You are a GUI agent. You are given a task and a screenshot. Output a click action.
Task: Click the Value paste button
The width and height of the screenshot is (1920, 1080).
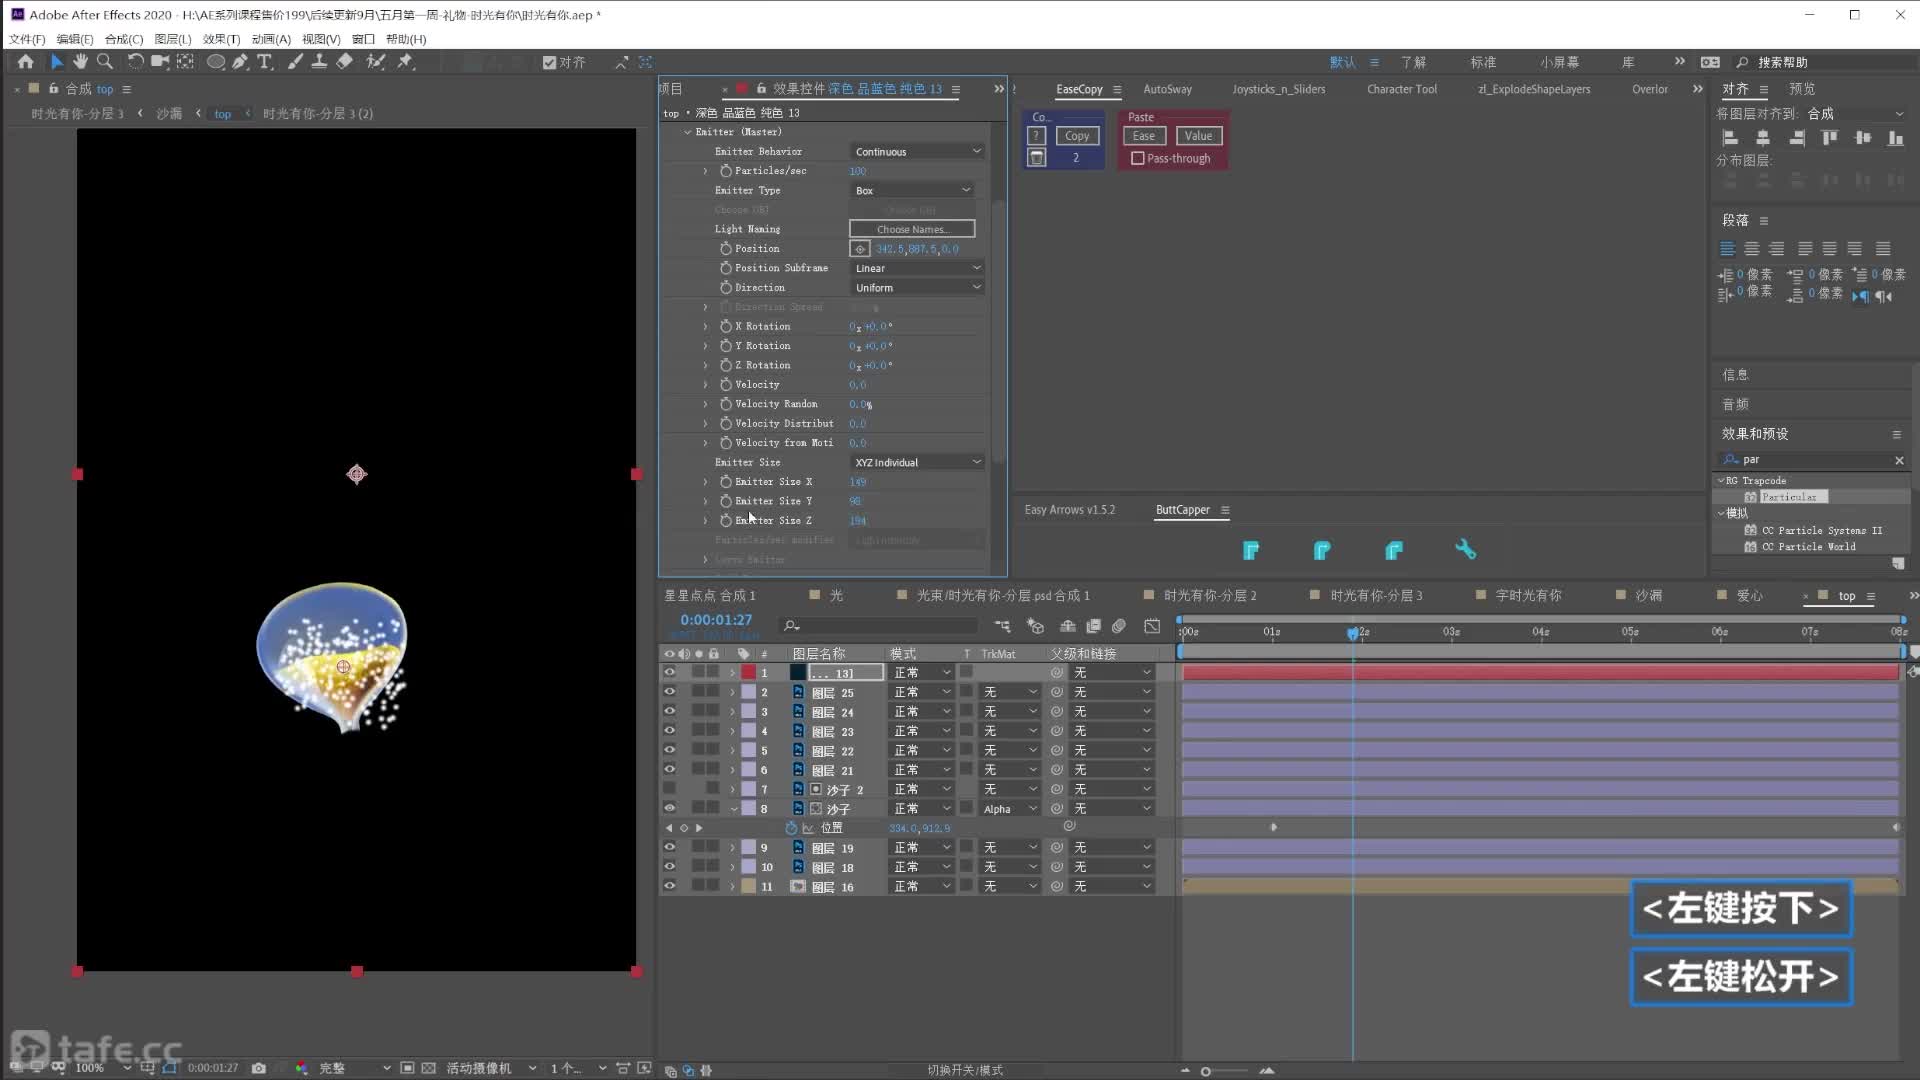click(1198, 136)
